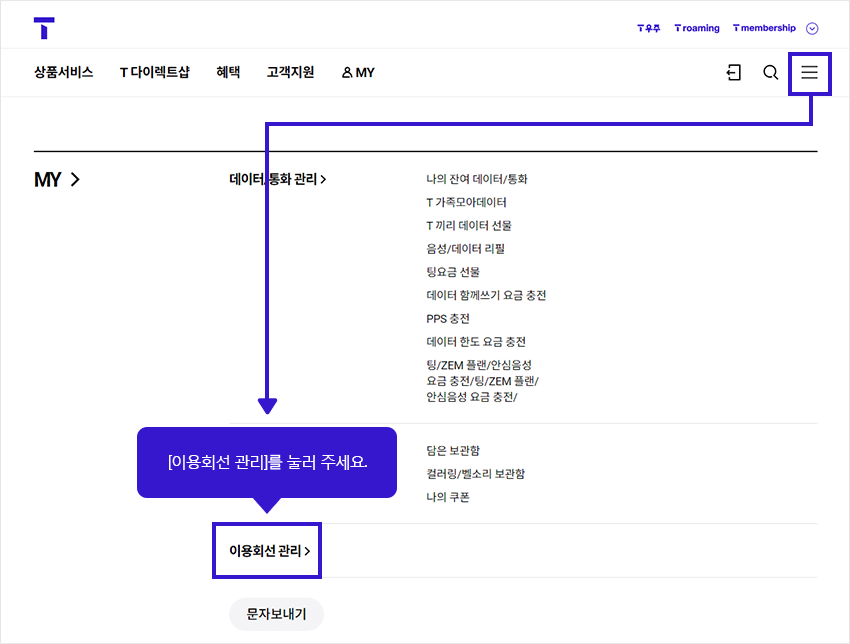Image resolution: width=850 pixels, height=644 pixels.
Task: Select 나의 쿠폰
Action: tap(448, 497)
